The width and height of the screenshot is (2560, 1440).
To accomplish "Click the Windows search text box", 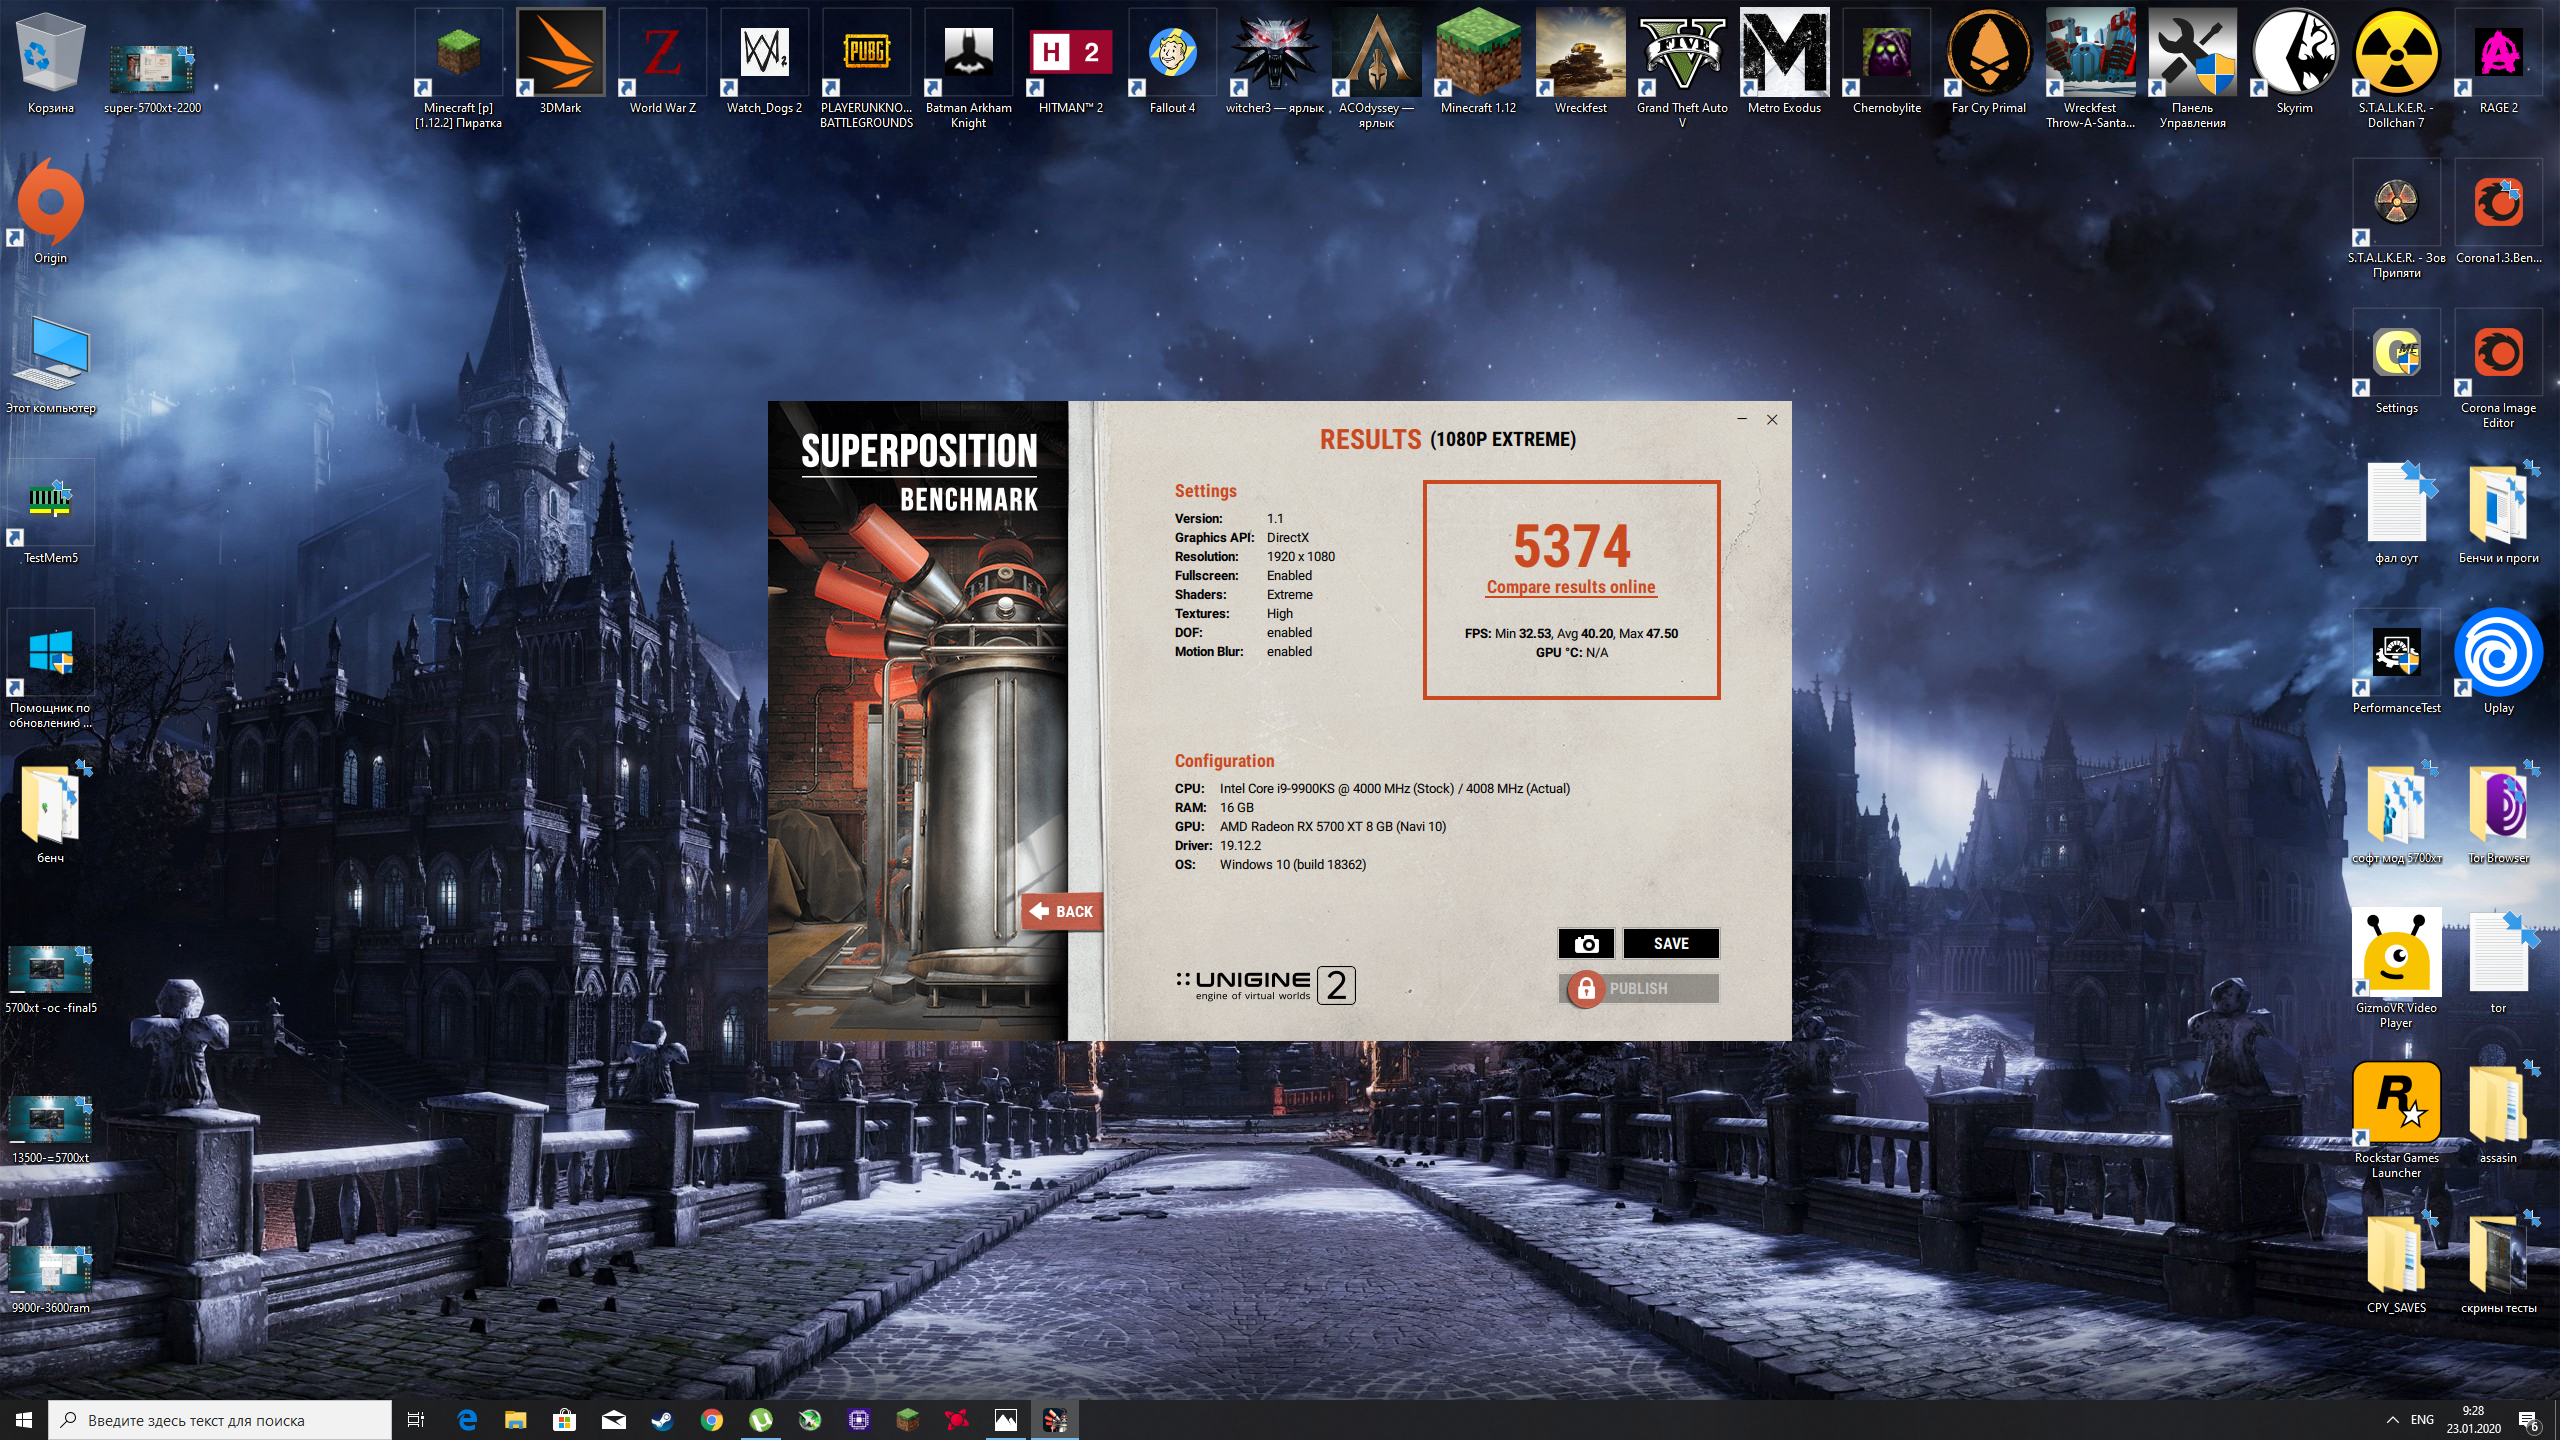I will 220,1420.
